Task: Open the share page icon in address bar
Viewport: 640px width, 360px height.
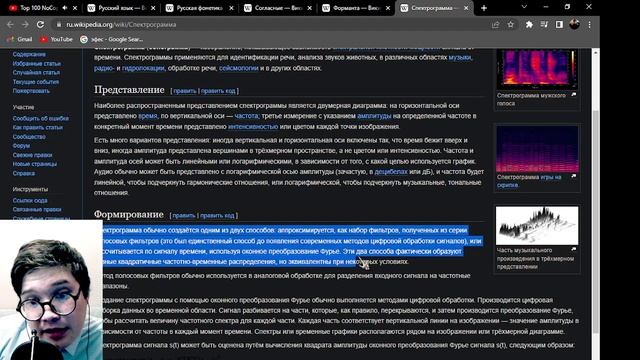Action: (x=496, y=24)
